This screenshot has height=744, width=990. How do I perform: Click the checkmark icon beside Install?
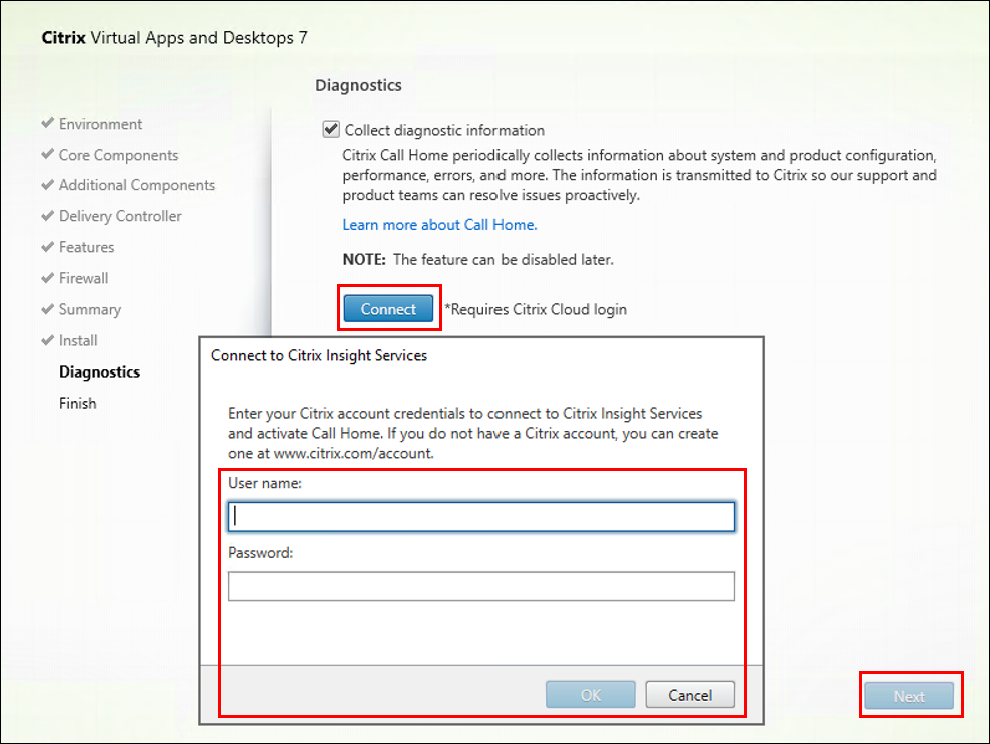[47, 339]
